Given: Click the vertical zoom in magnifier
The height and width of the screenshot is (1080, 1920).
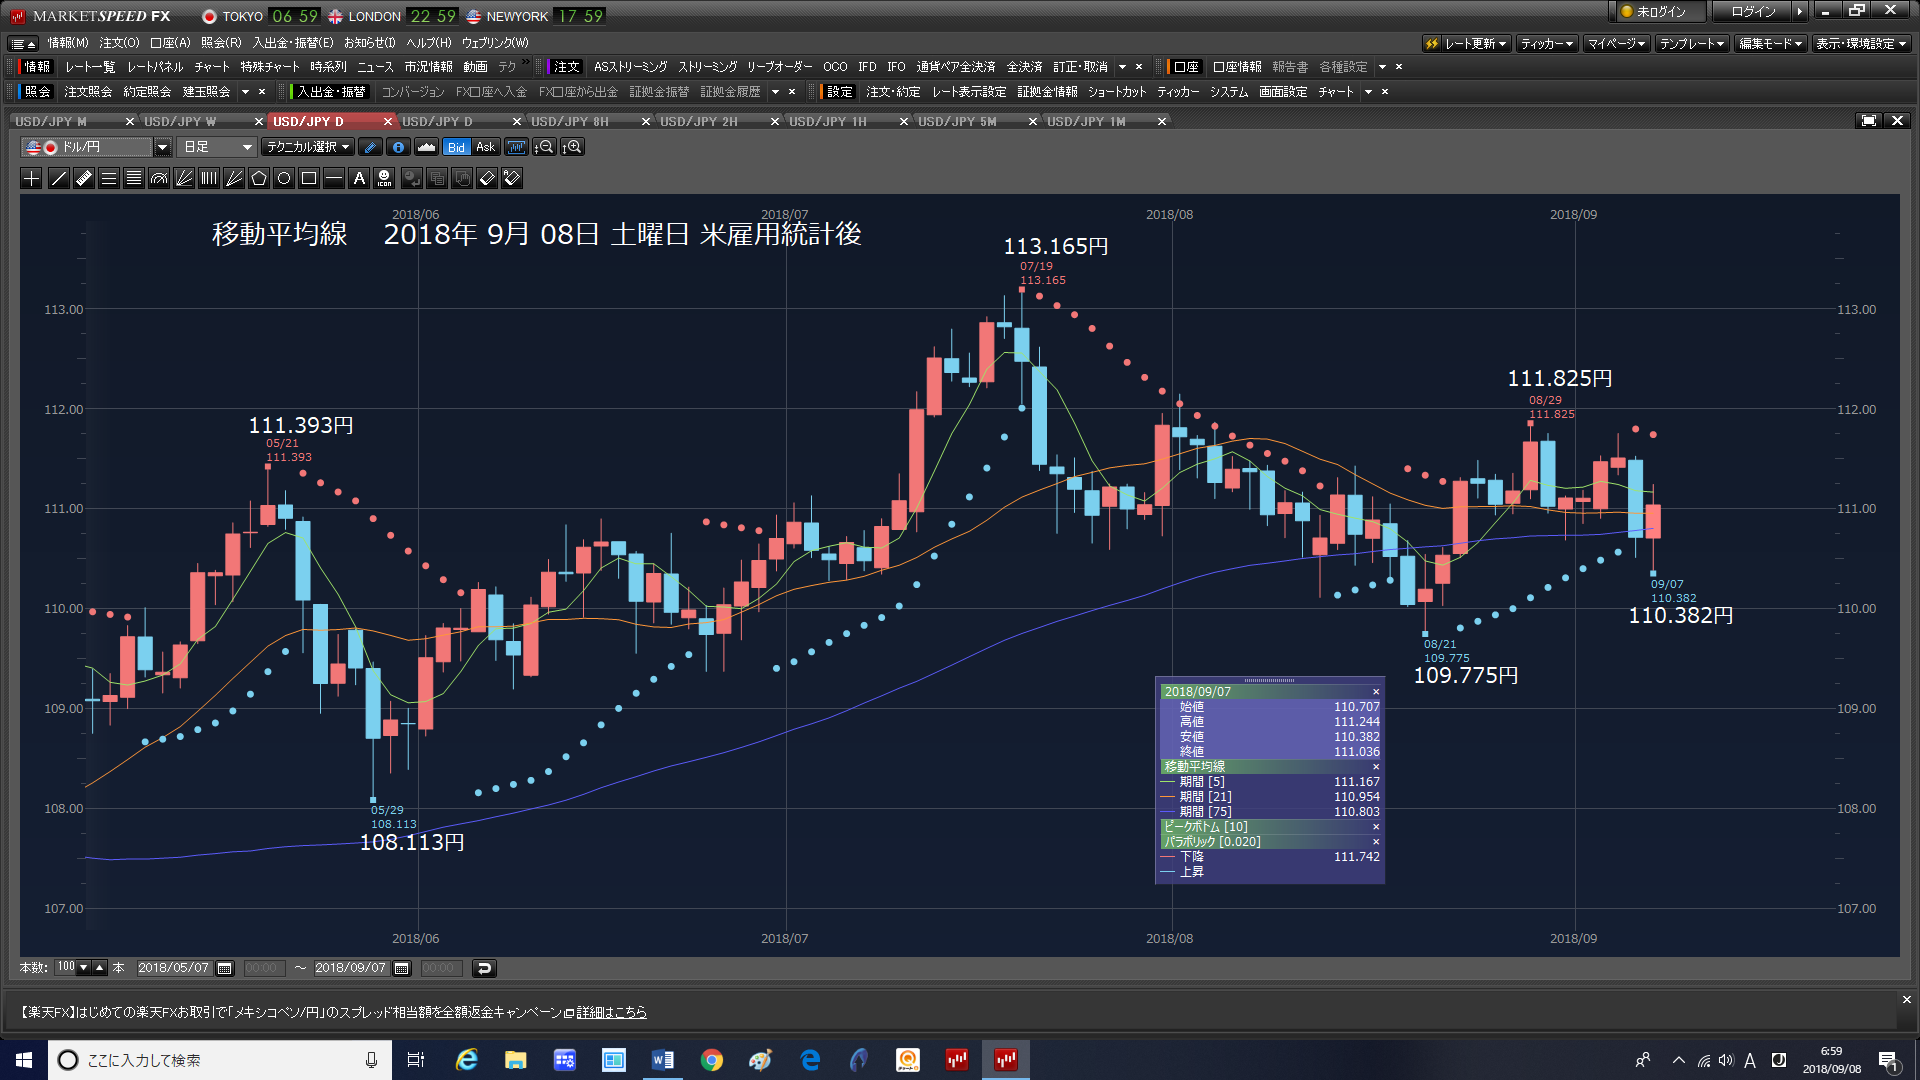Looking at the screenshot, I should [x=572, y=147].
